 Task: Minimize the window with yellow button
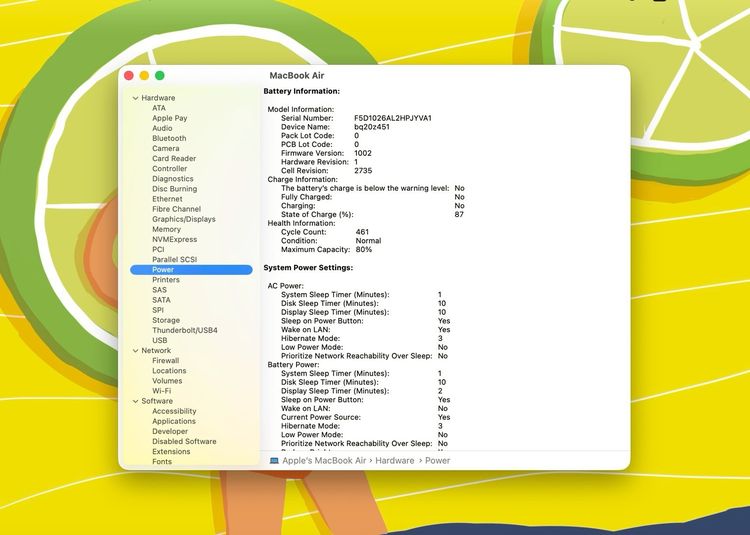tap(144, 76)
